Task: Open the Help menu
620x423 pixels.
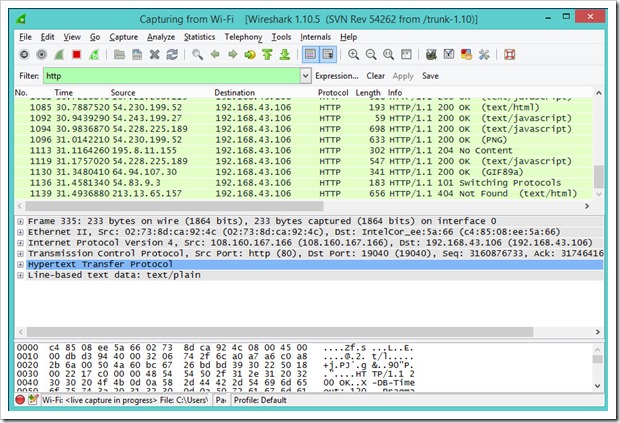Action: [348, 37]
